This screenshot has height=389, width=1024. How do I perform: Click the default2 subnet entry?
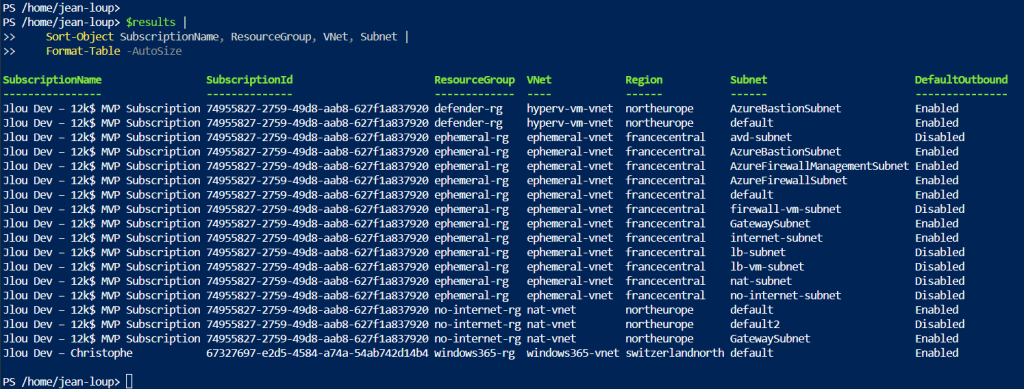tap(755, 324)
